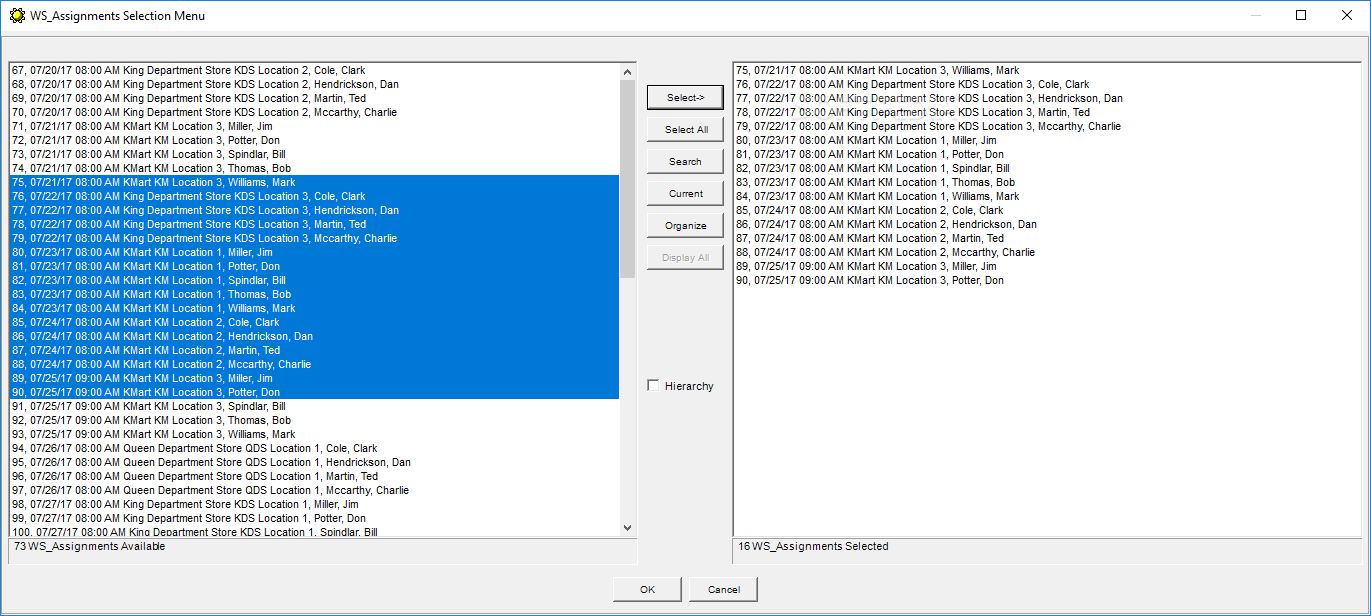Click the Current button

point(685,193)
